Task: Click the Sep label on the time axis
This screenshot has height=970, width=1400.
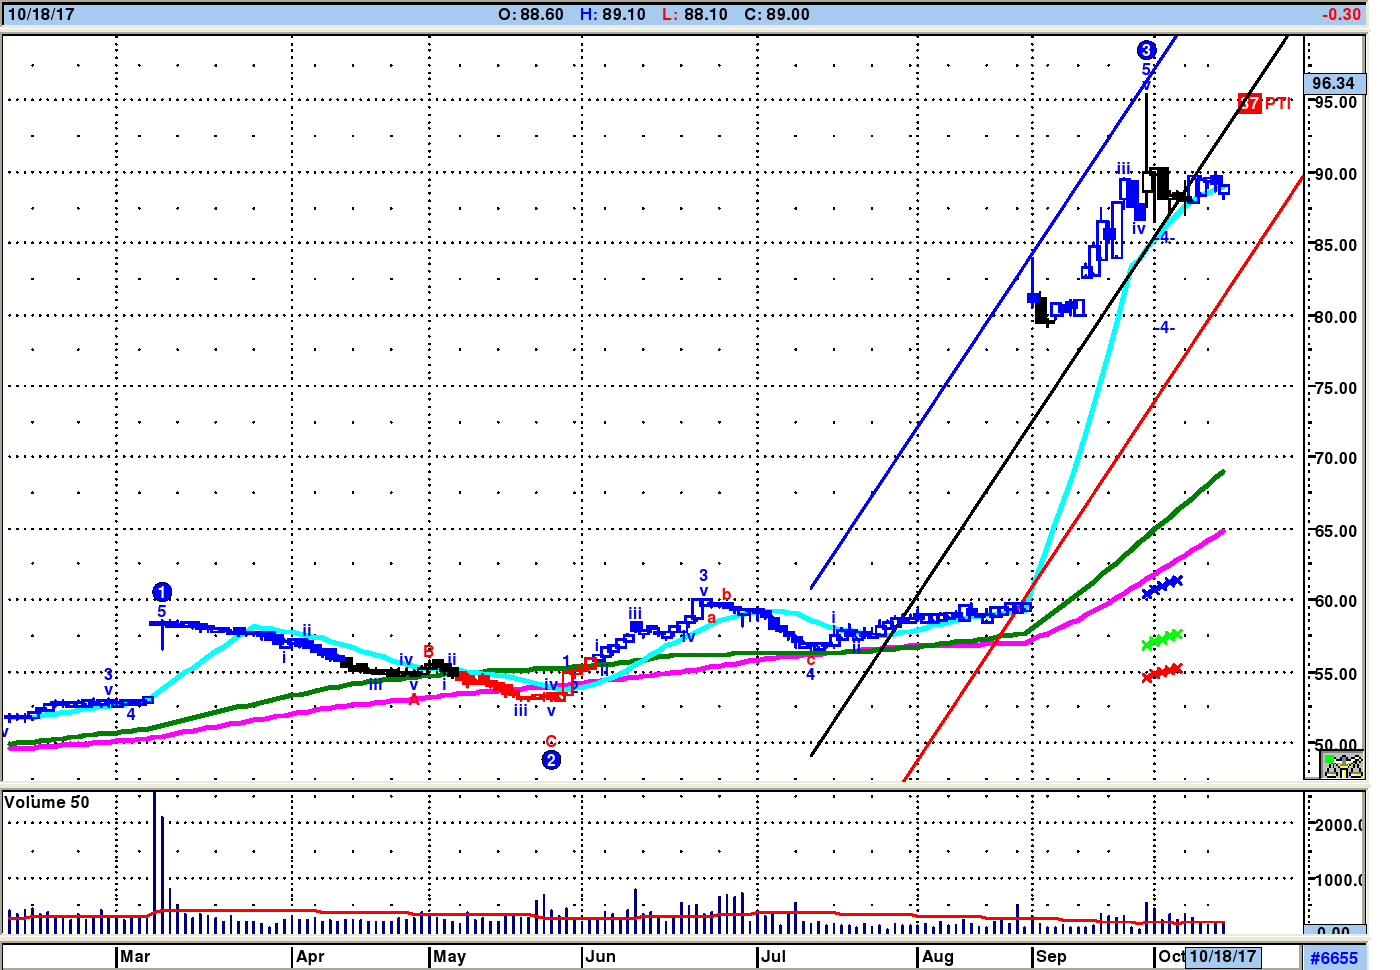Action: (1051, 956)
